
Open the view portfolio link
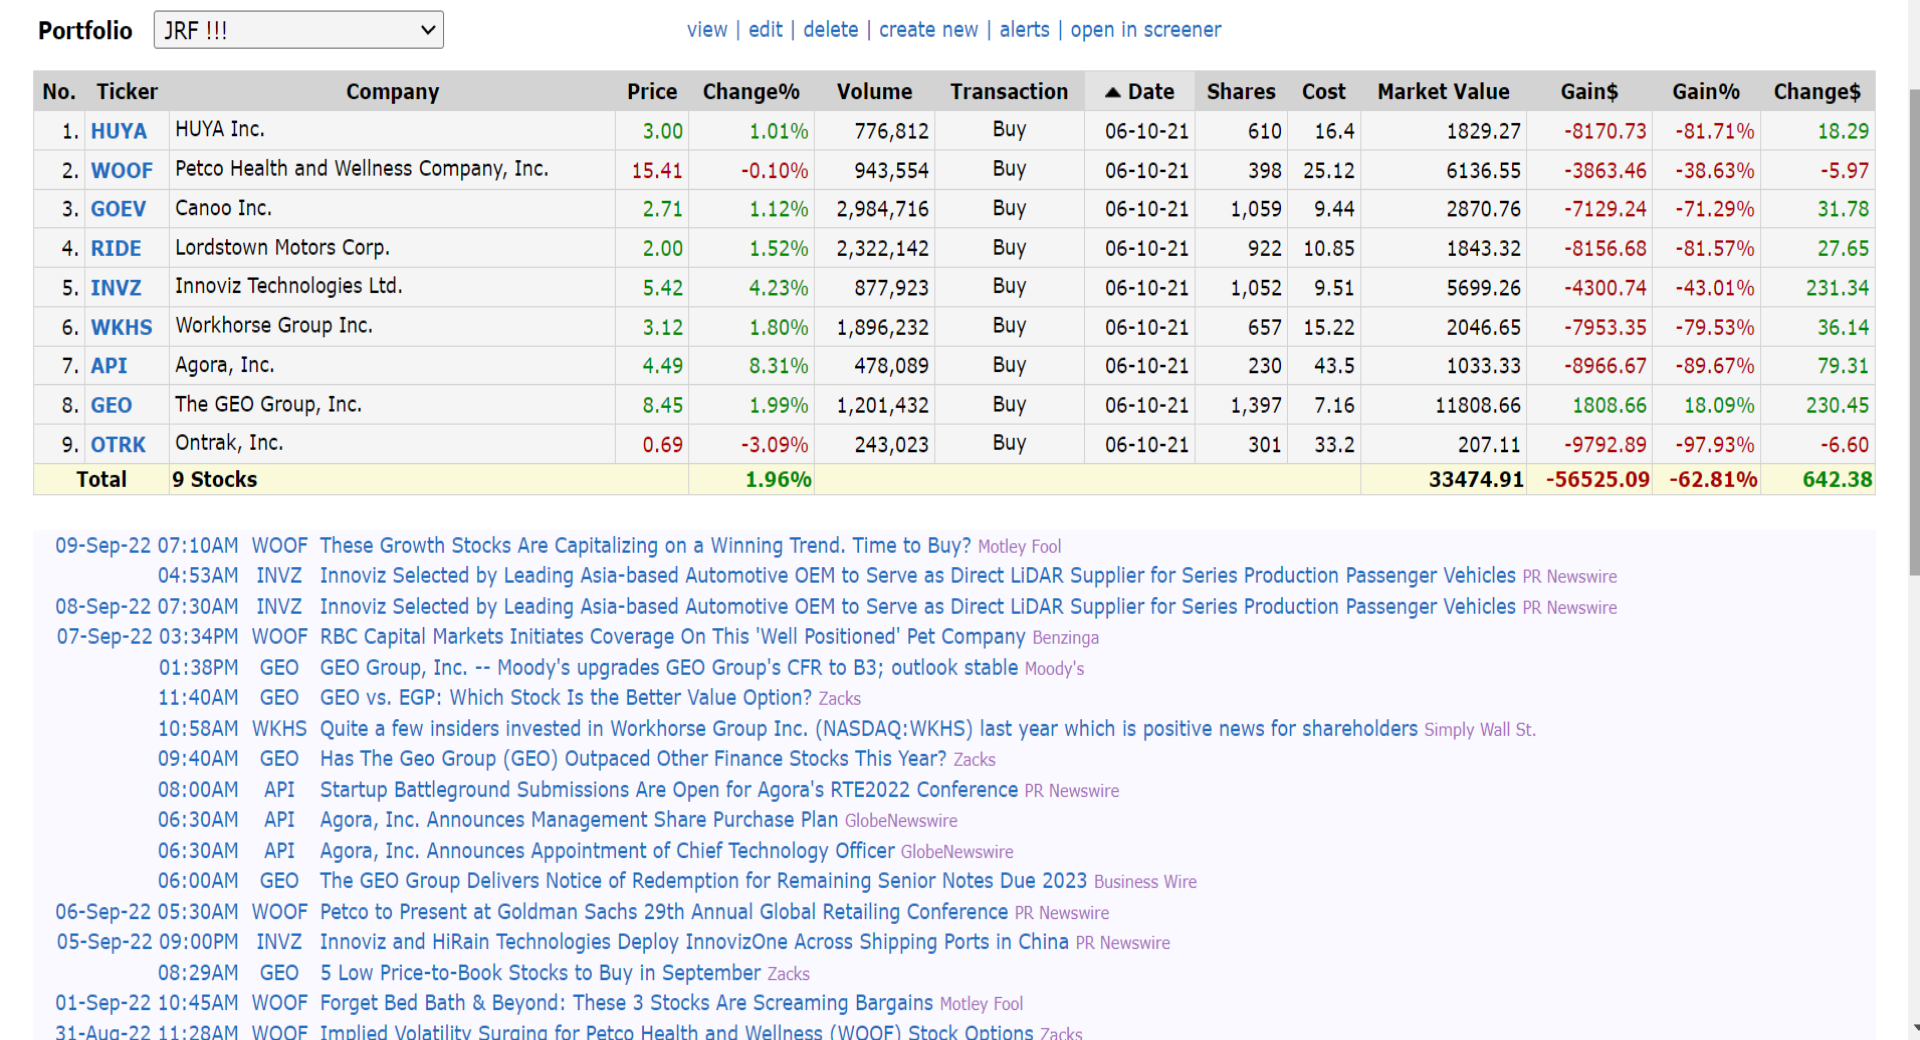click(x=707, y=30)
